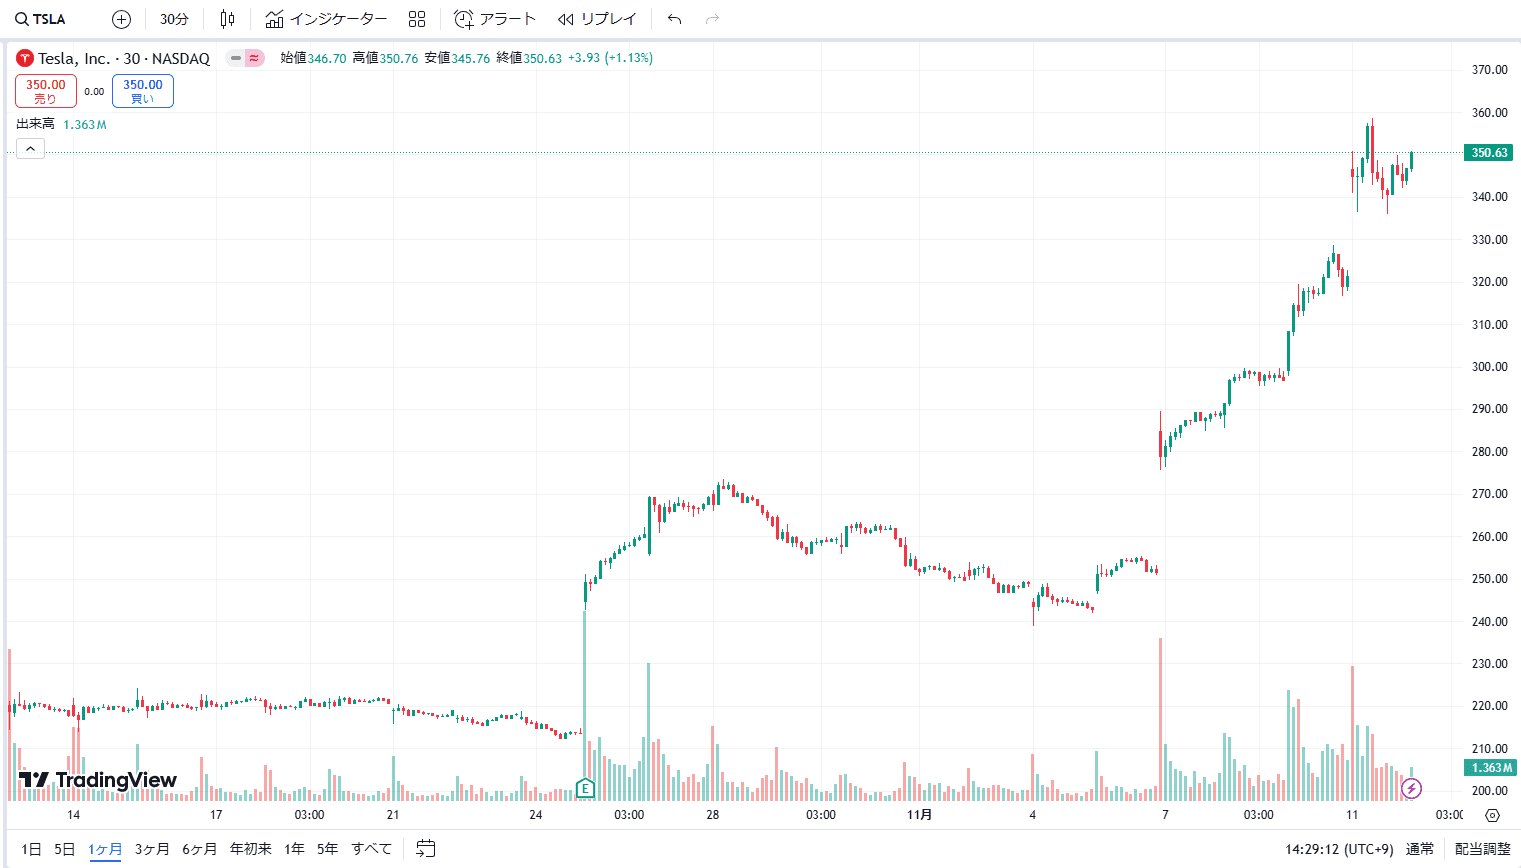Collapse the indicator legend with the chevron
Screen dimensions: 1521x868
coord(30,149)
